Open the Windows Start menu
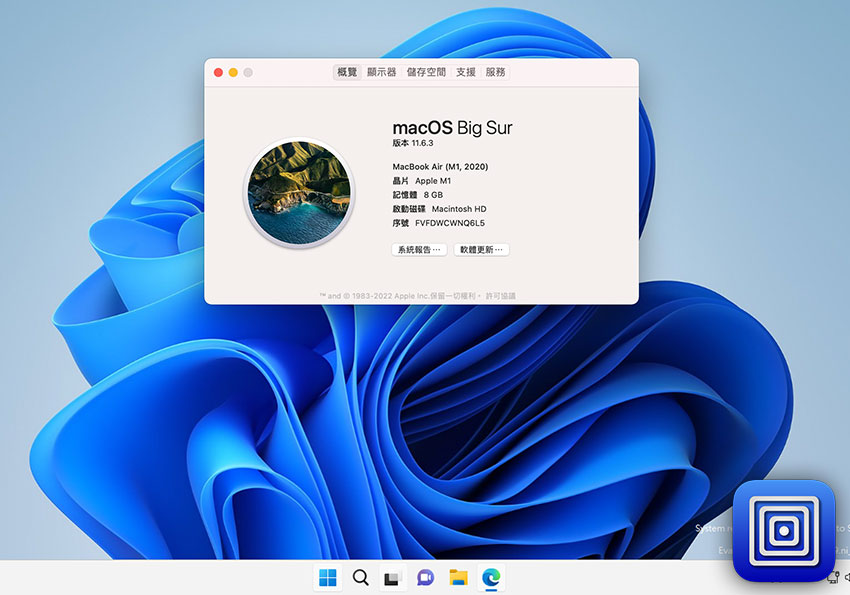This screenshot has width=850, height=595. (327, 578)
